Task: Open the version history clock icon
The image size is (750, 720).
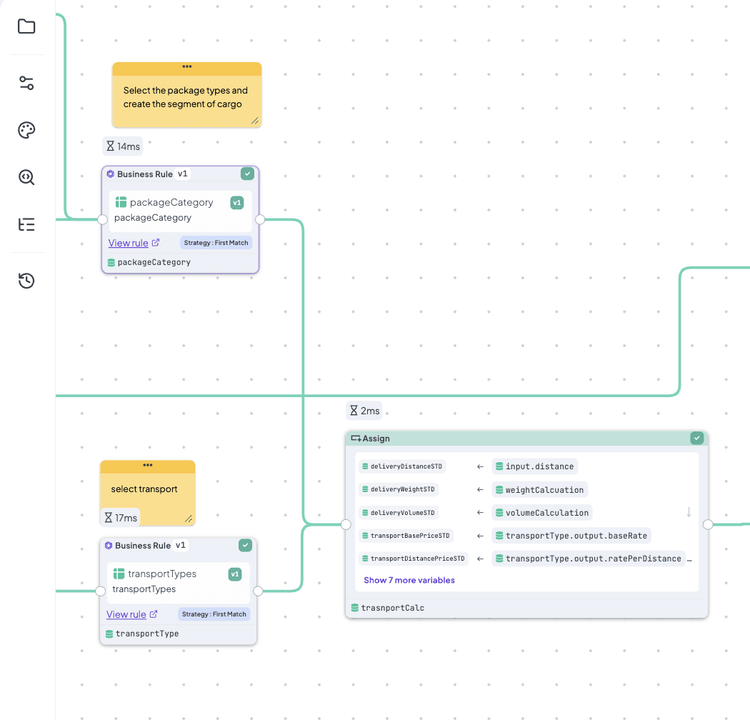Action: click(x=27, y=281)
